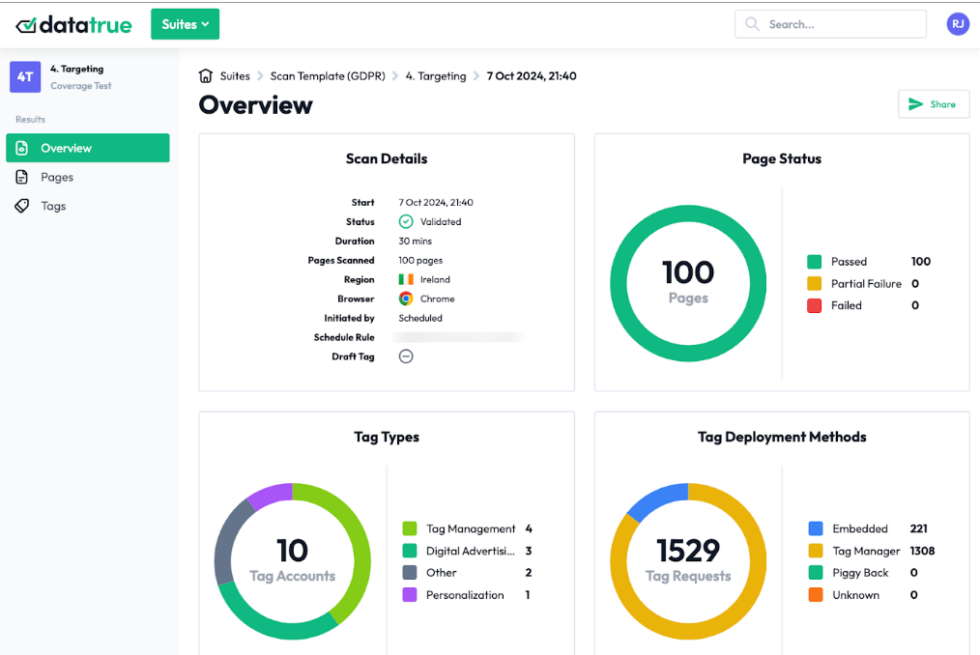Open Scan Template (GDPR) breadcrumb

328,76
